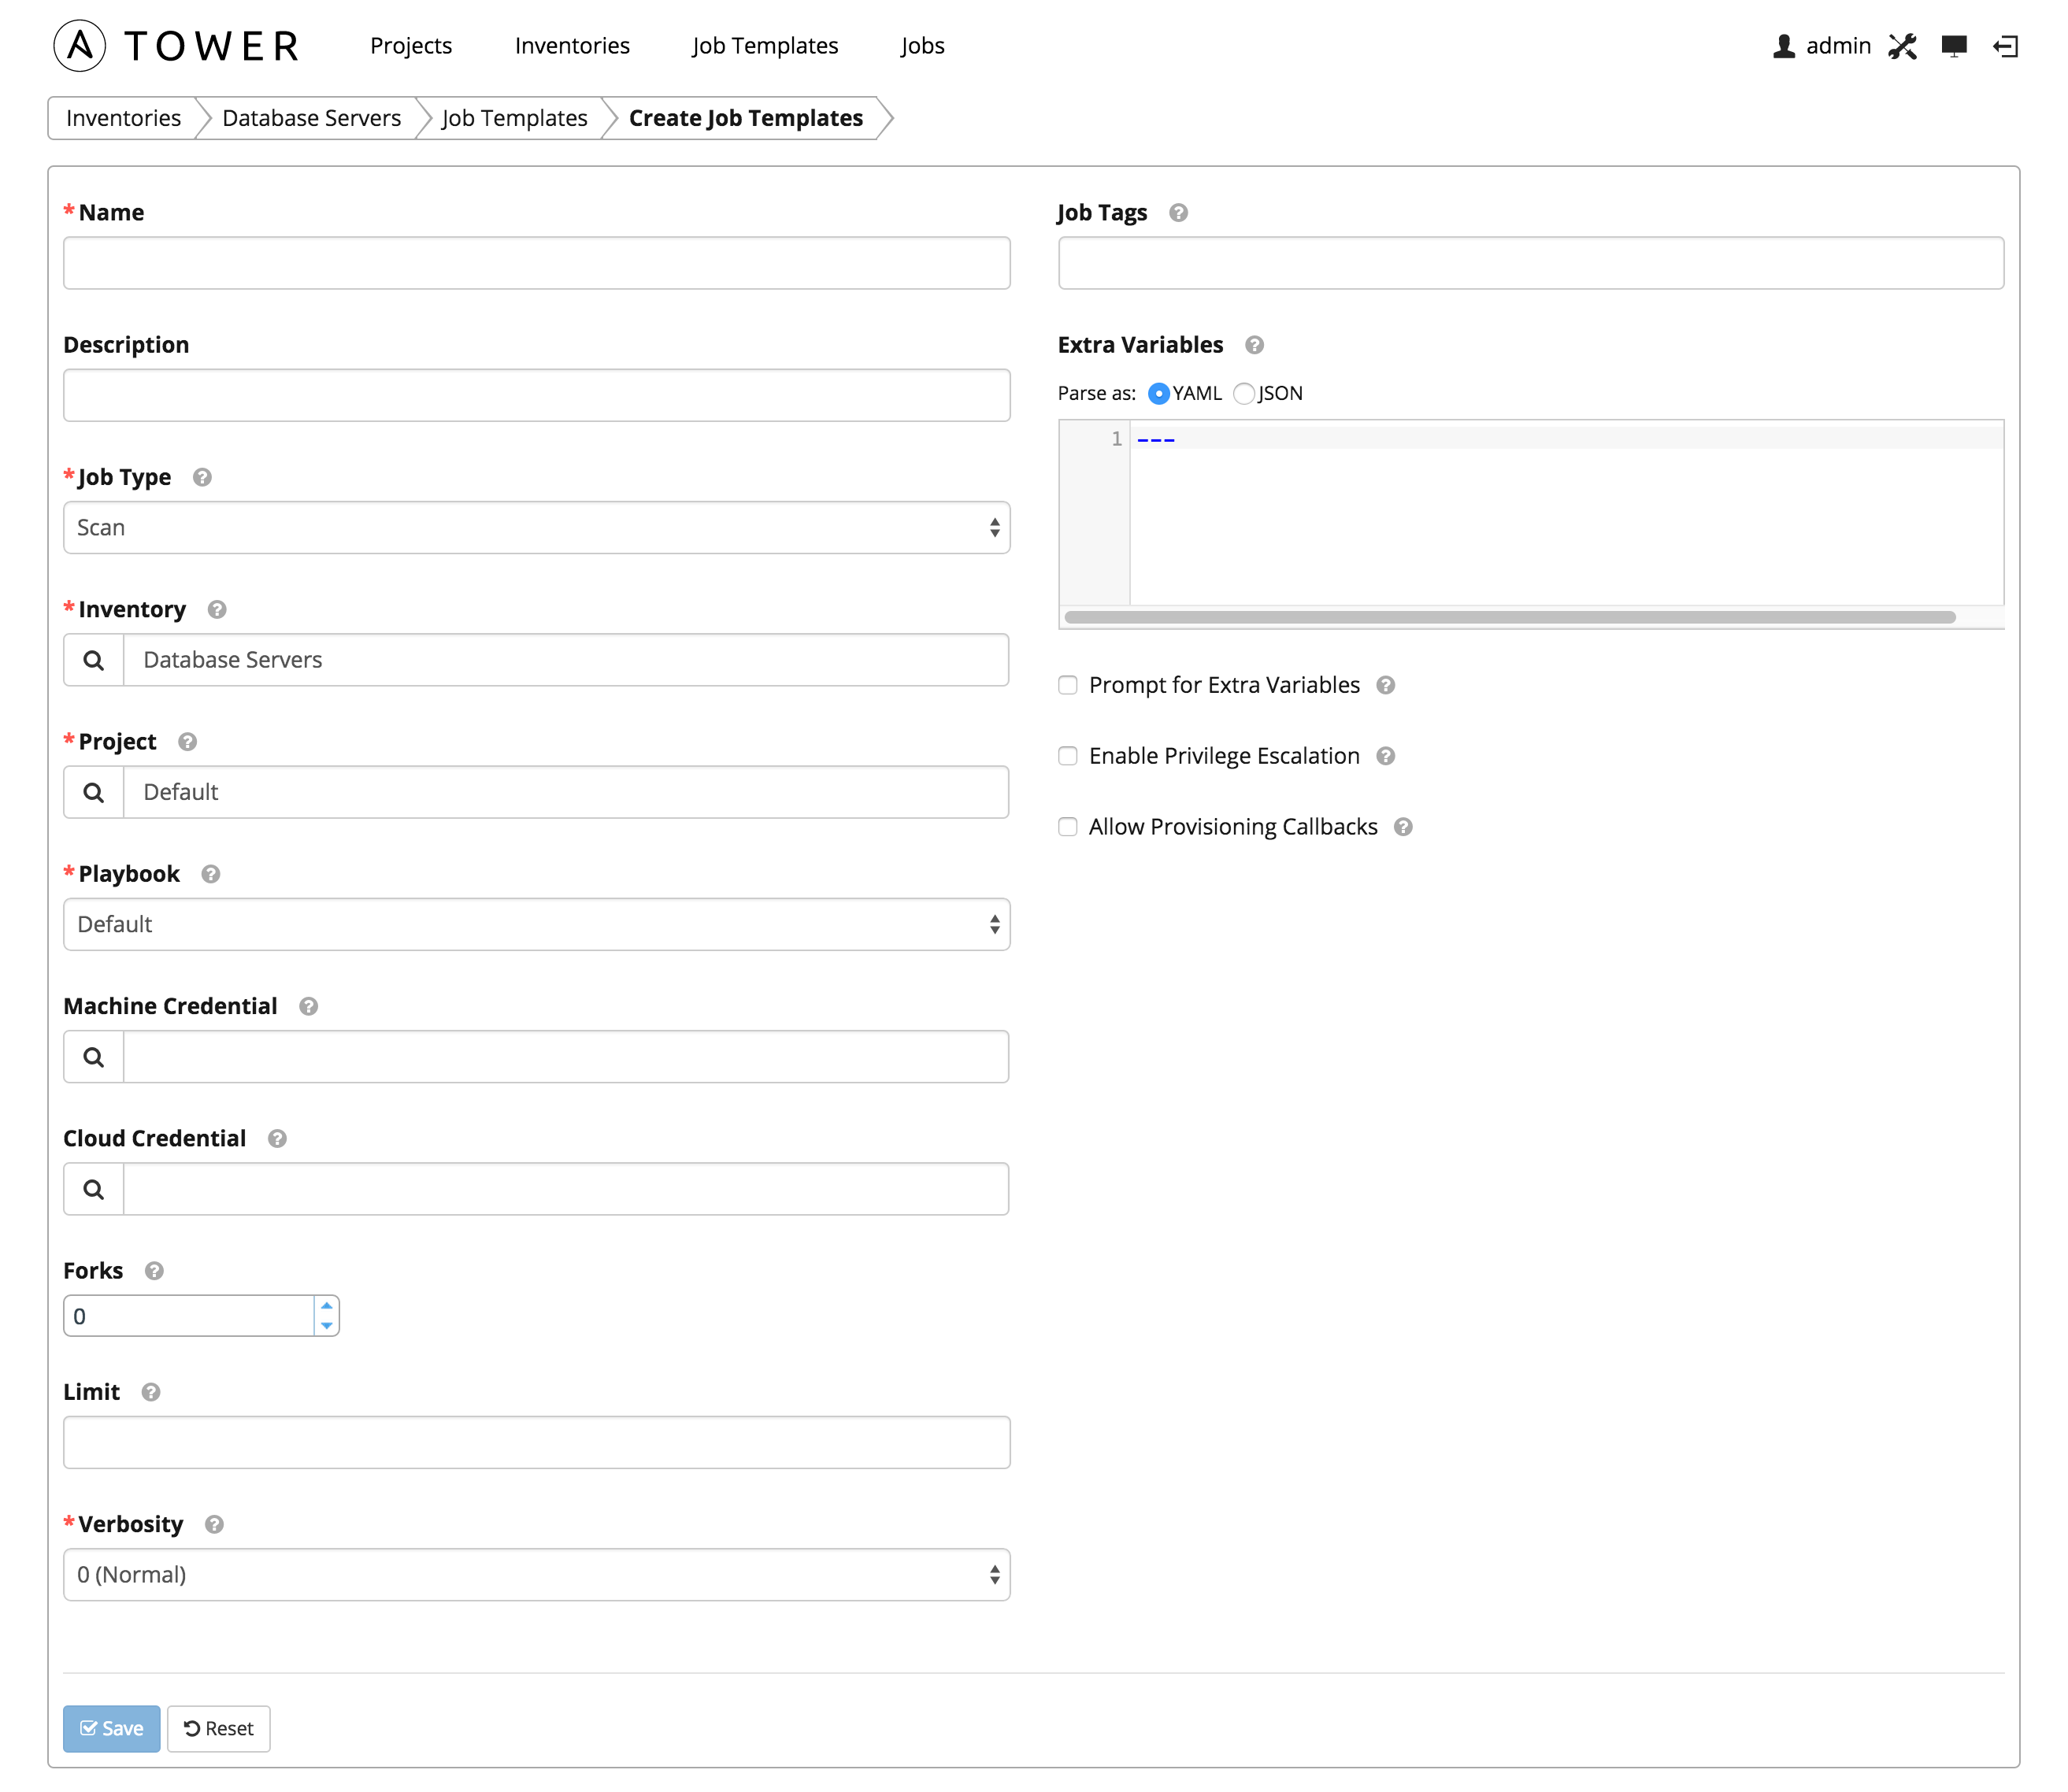Open Job Templates in top navigation

[765, 46]
